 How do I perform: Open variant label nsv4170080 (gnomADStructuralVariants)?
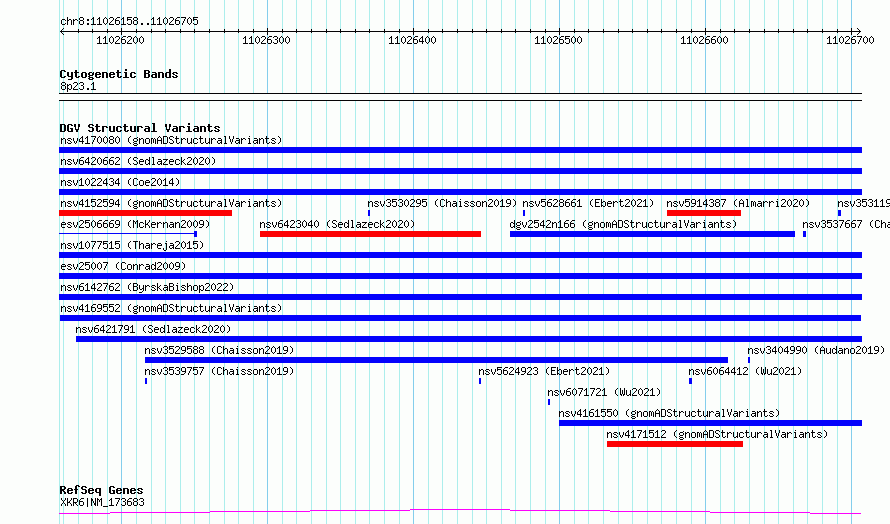pos(171,140)
